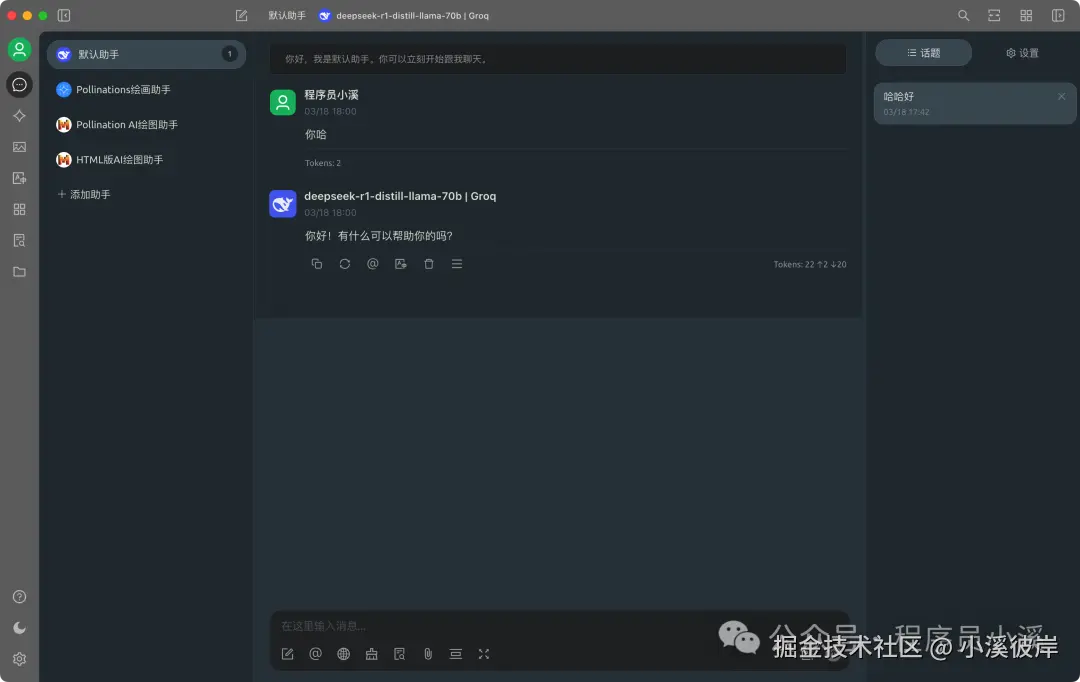1080x682 pixels.
Task: Open the translation sidebar icon
Action: [19, 177]
